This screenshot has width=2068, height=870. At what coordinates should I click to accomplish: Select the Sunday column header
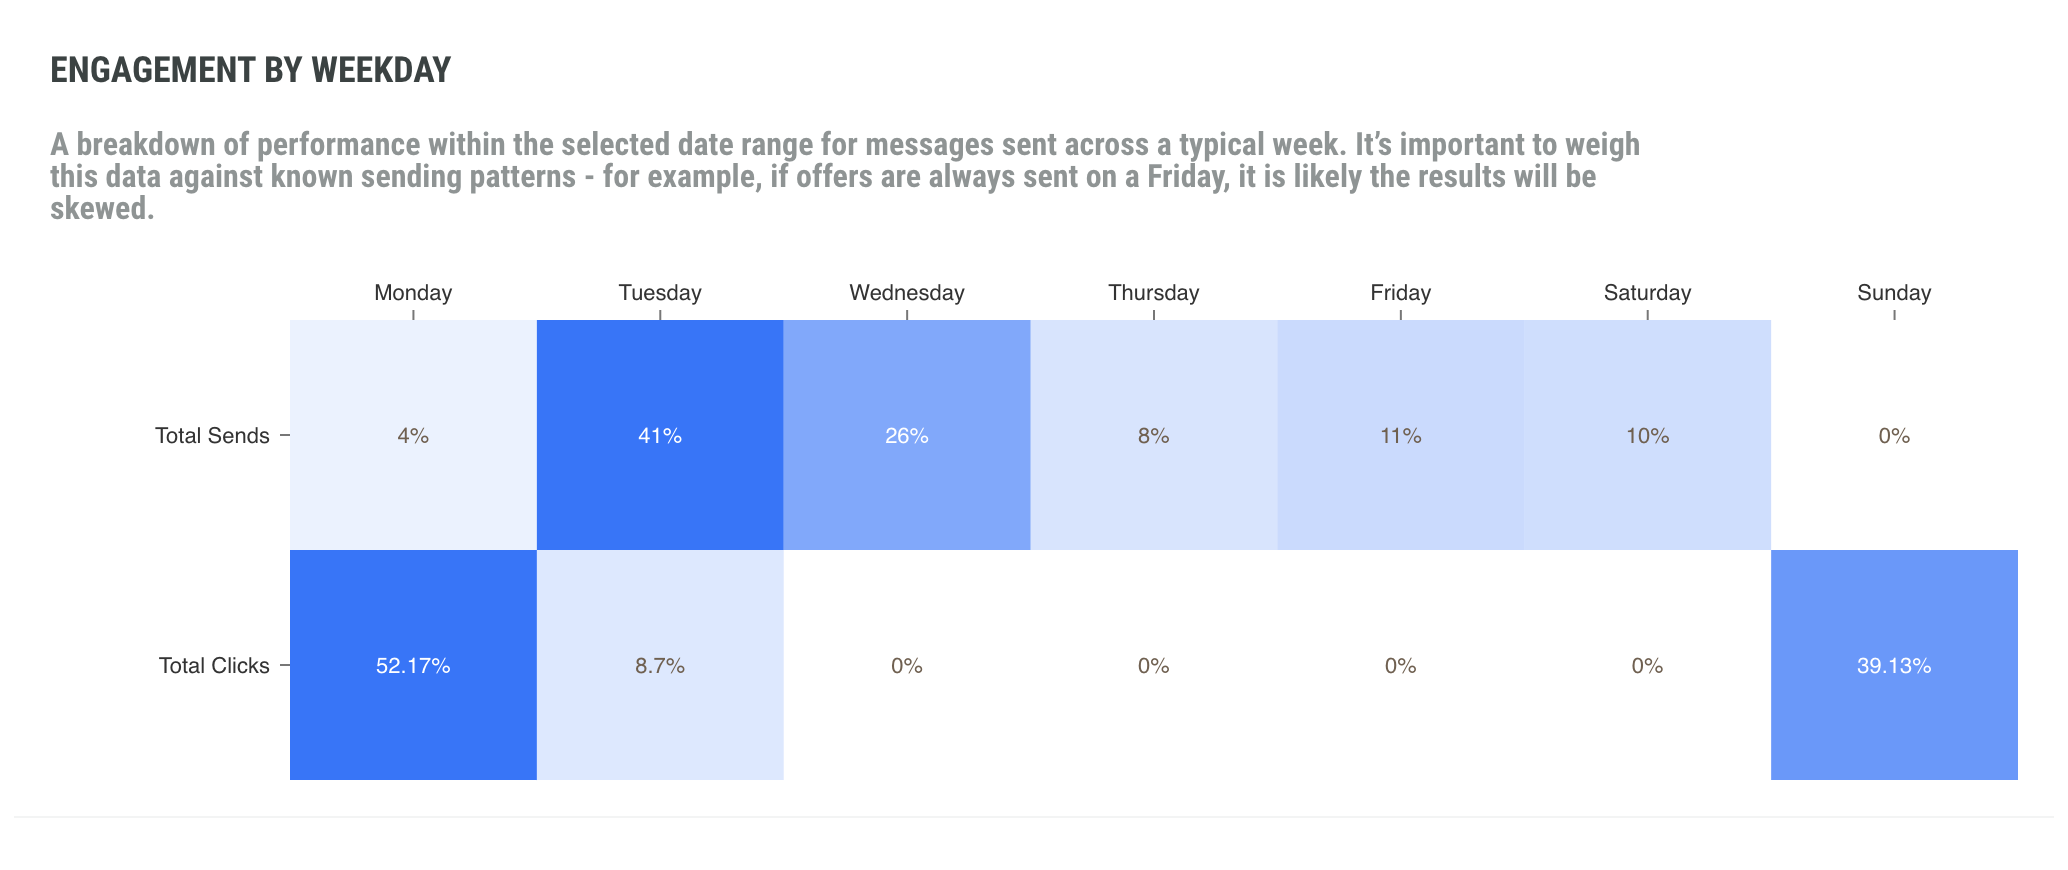tap(1894, 293)
